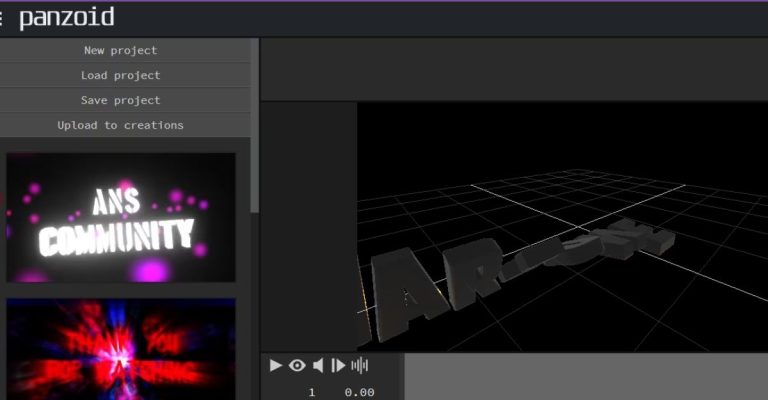The width and height of the screenshot is (768, 400).
Task: Open the red Thank You For Watching thumbnail
Action: pos(121,349)
